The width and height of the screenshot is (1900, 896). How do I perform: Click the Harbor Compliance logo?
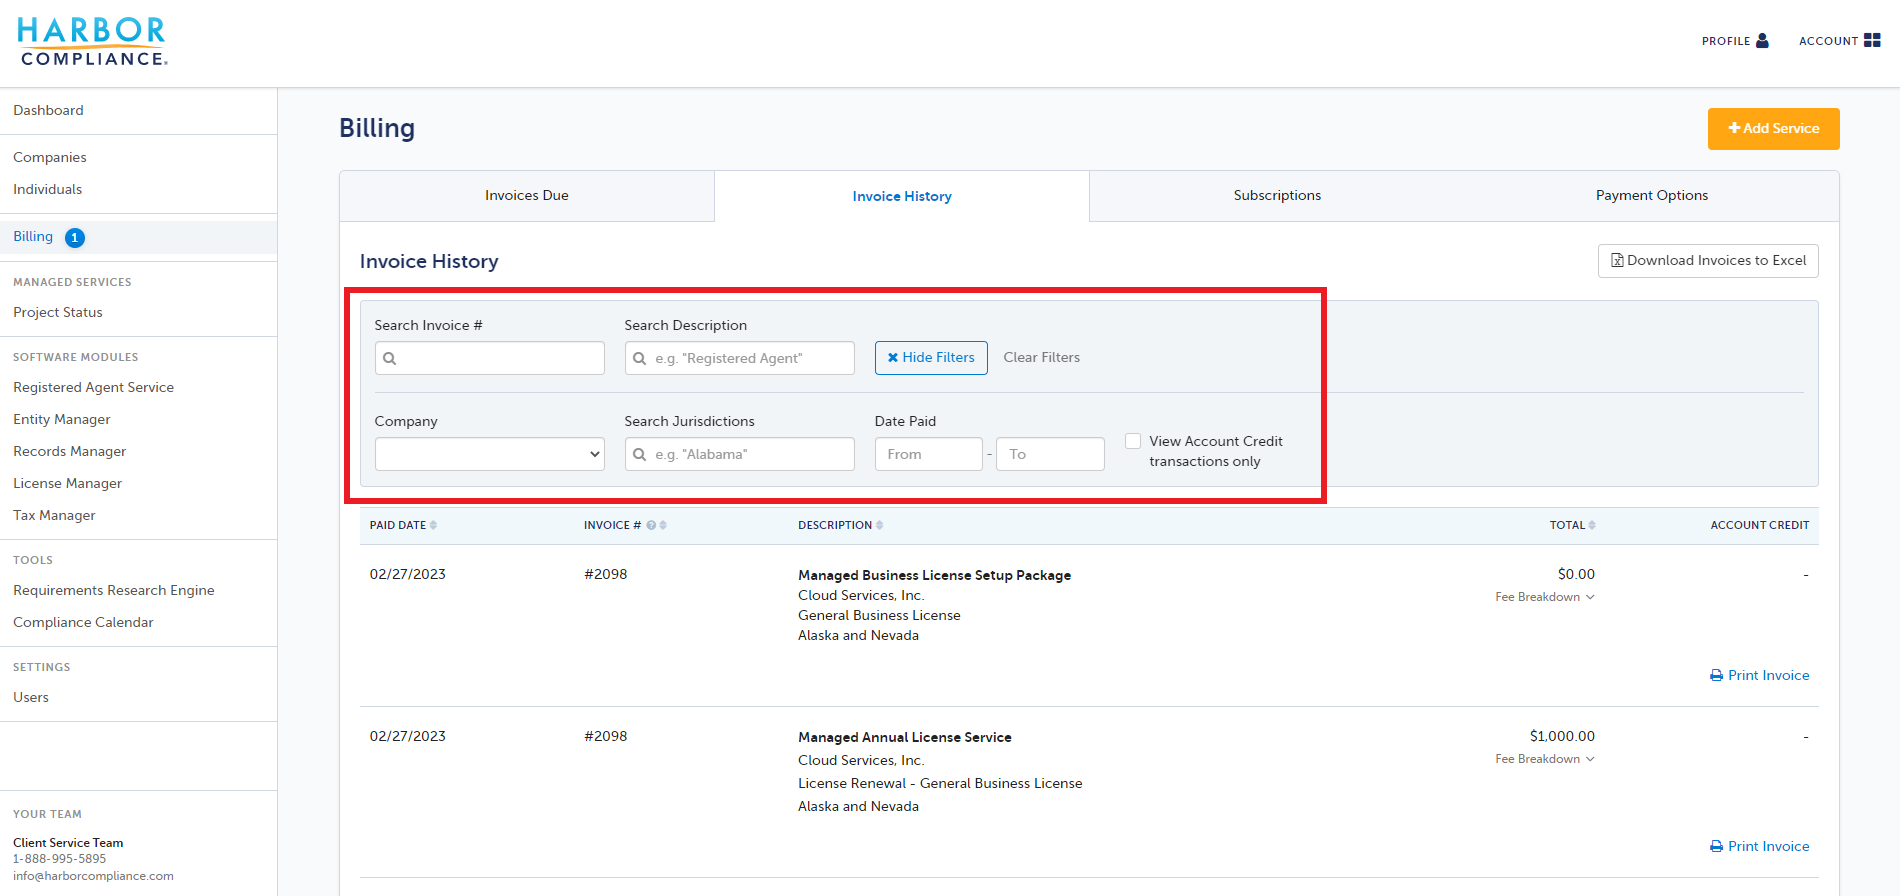(x=92, y=42)
